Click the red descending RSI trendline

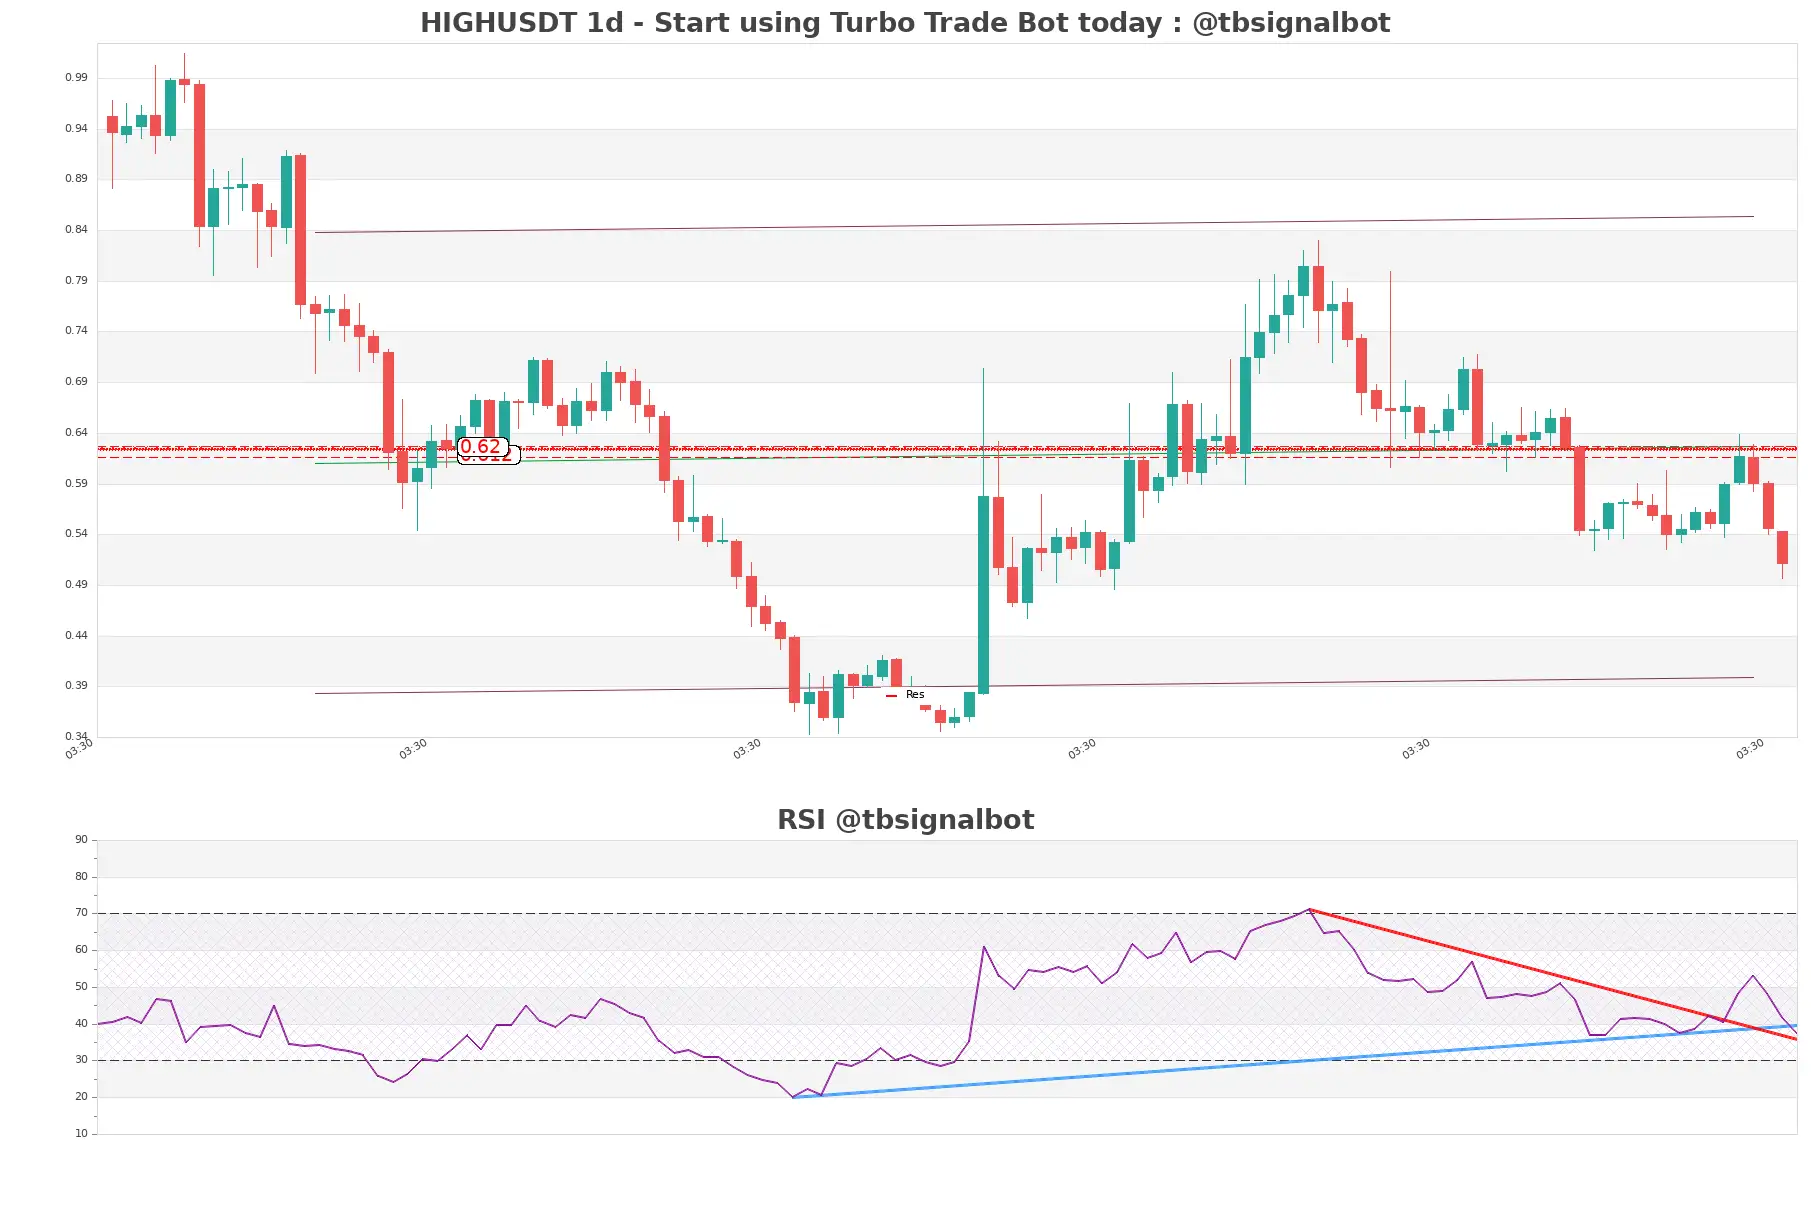(1552, 974)
